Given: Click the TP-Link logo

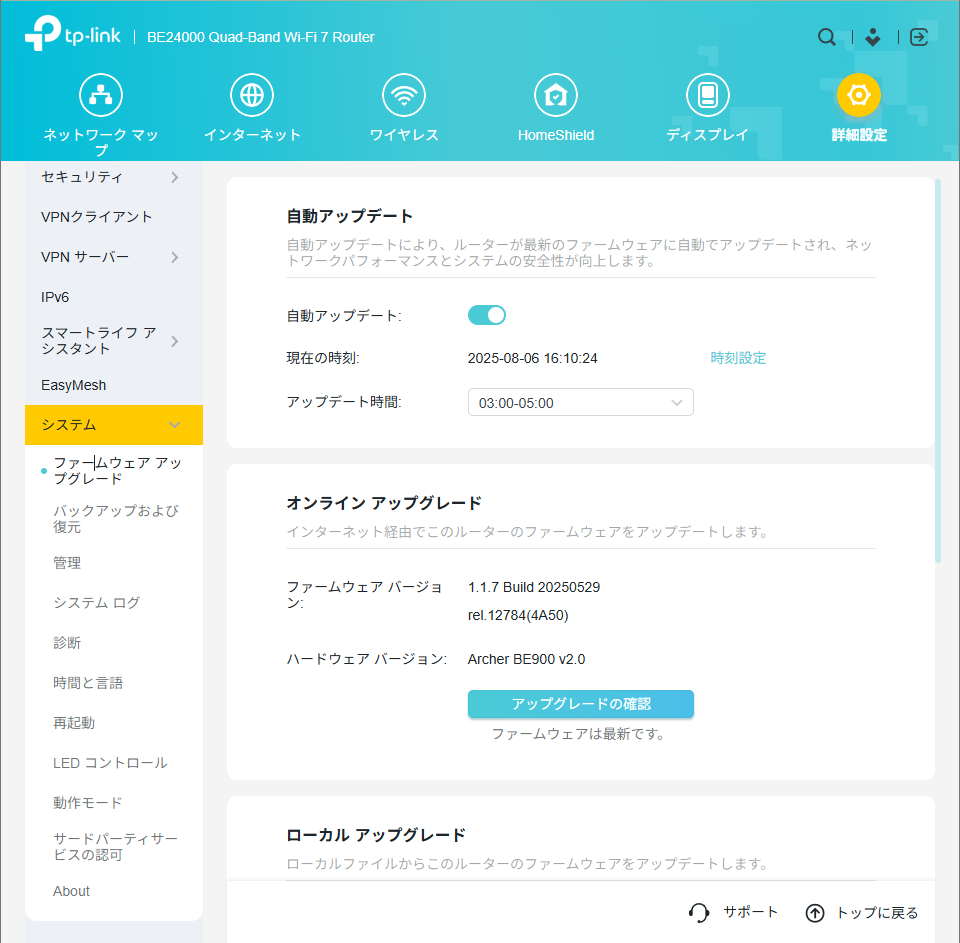Looking at the screenshot, I should pos(72,34).
